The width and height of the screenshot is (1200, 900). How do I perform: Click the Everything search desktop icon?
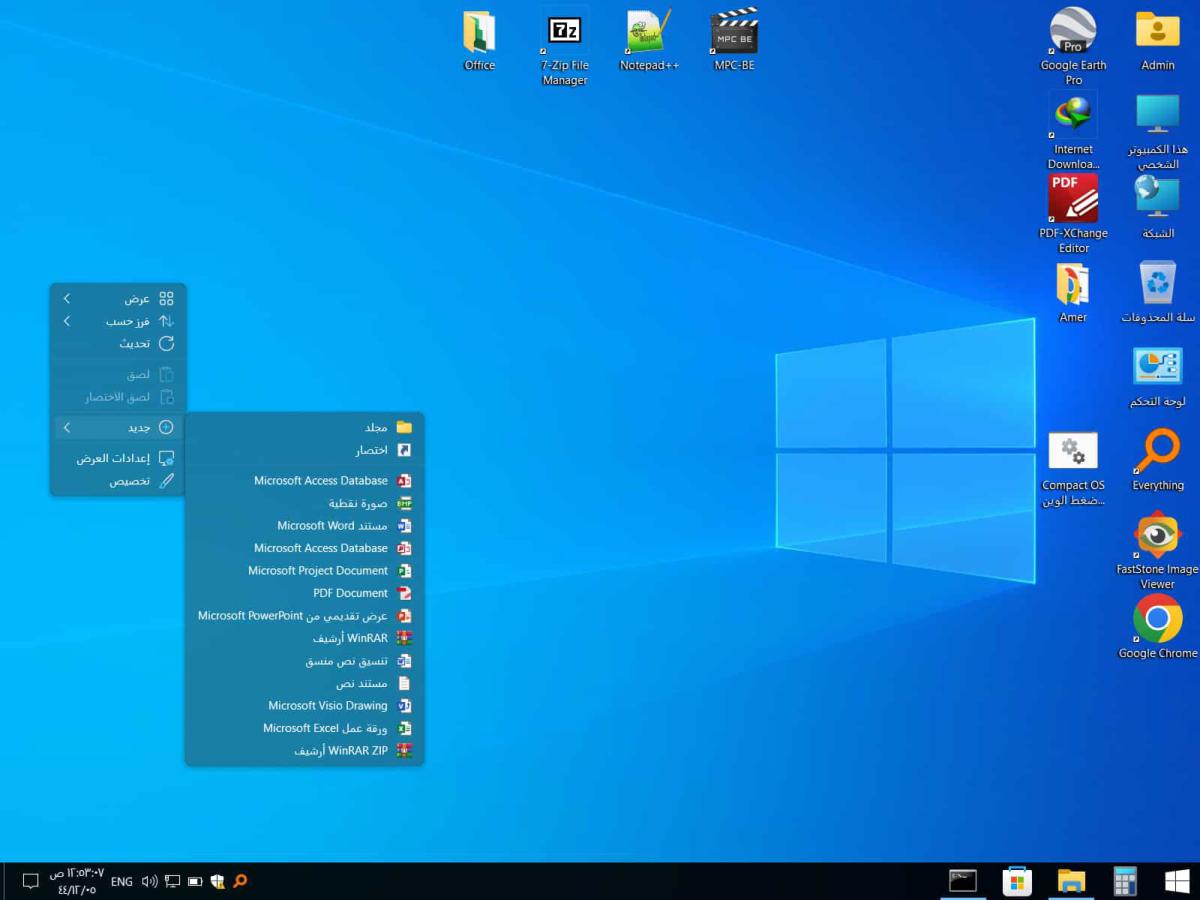click(1157, 452)
